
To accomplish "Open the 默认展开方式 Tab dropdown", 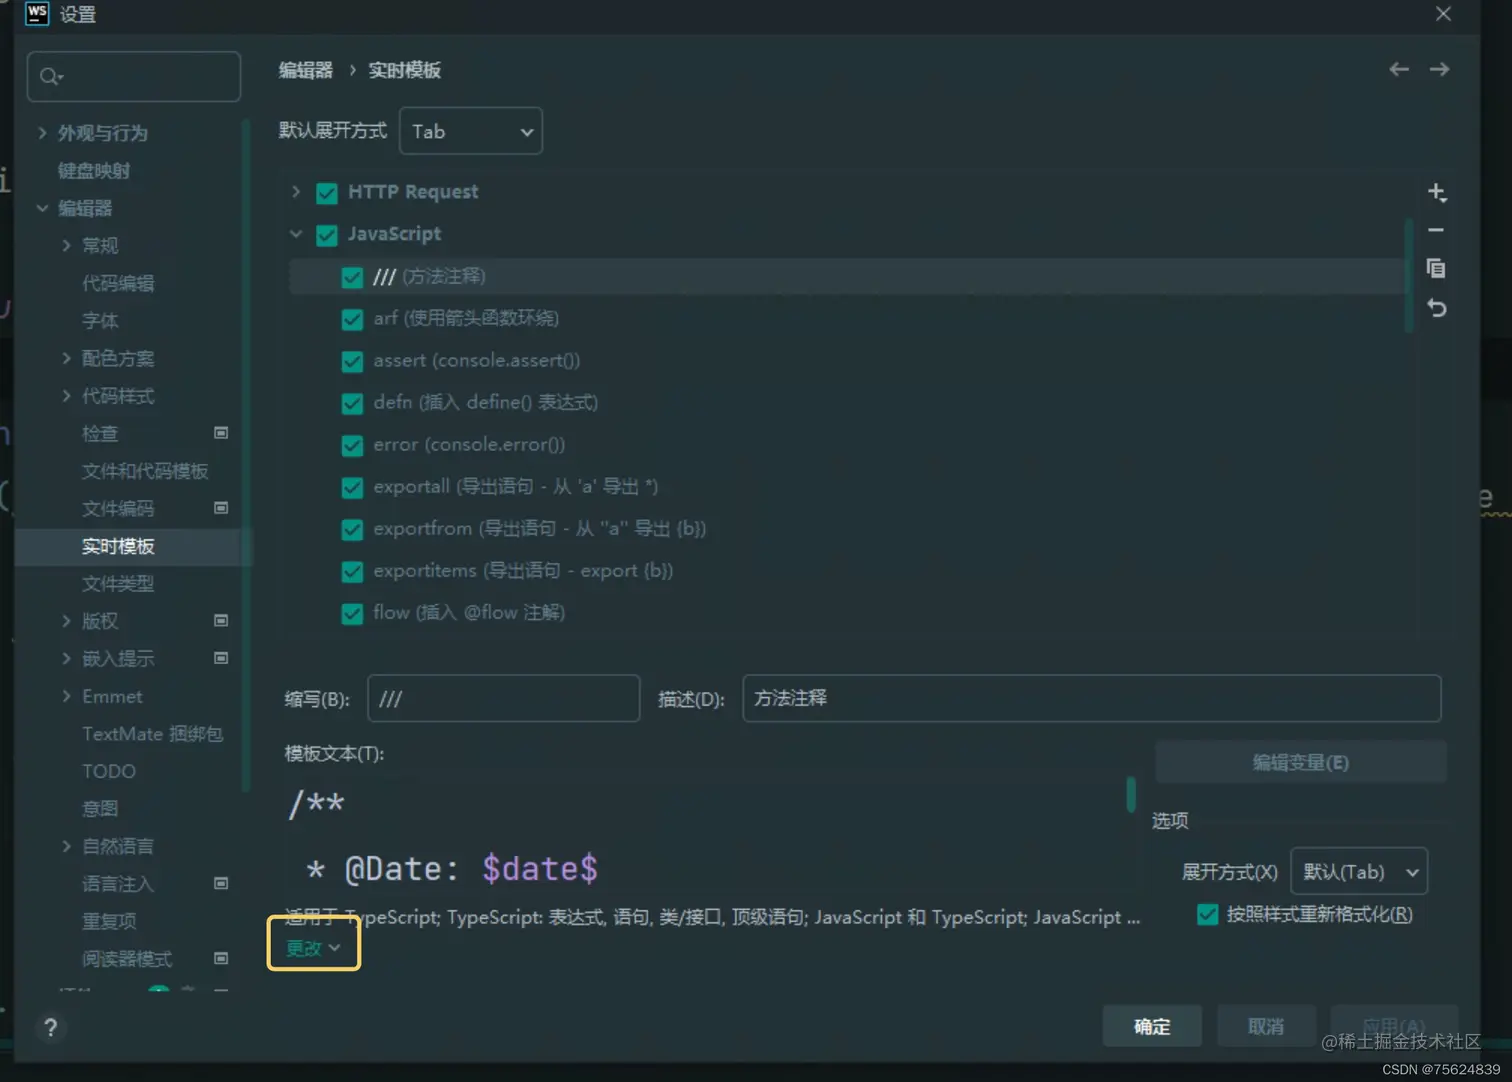I will tap(471, 131).
